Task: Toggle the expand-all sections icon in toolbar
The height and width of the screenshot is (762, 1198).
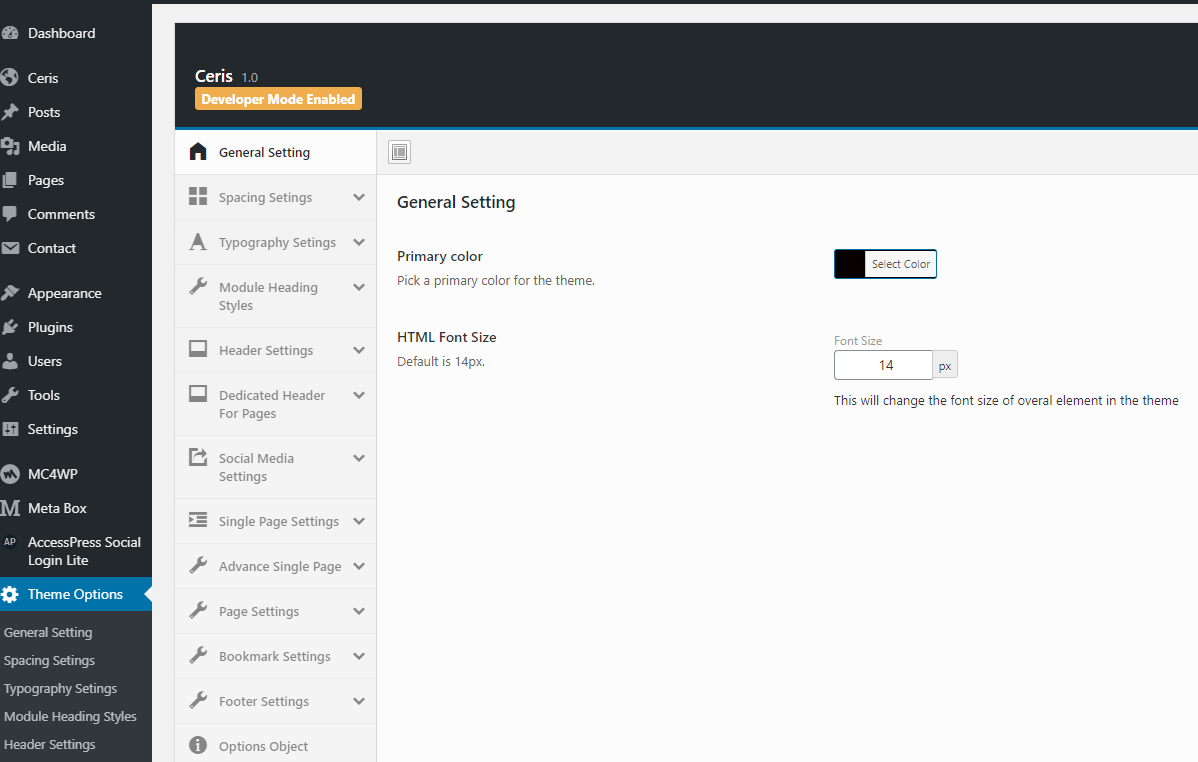Action: 400,152
